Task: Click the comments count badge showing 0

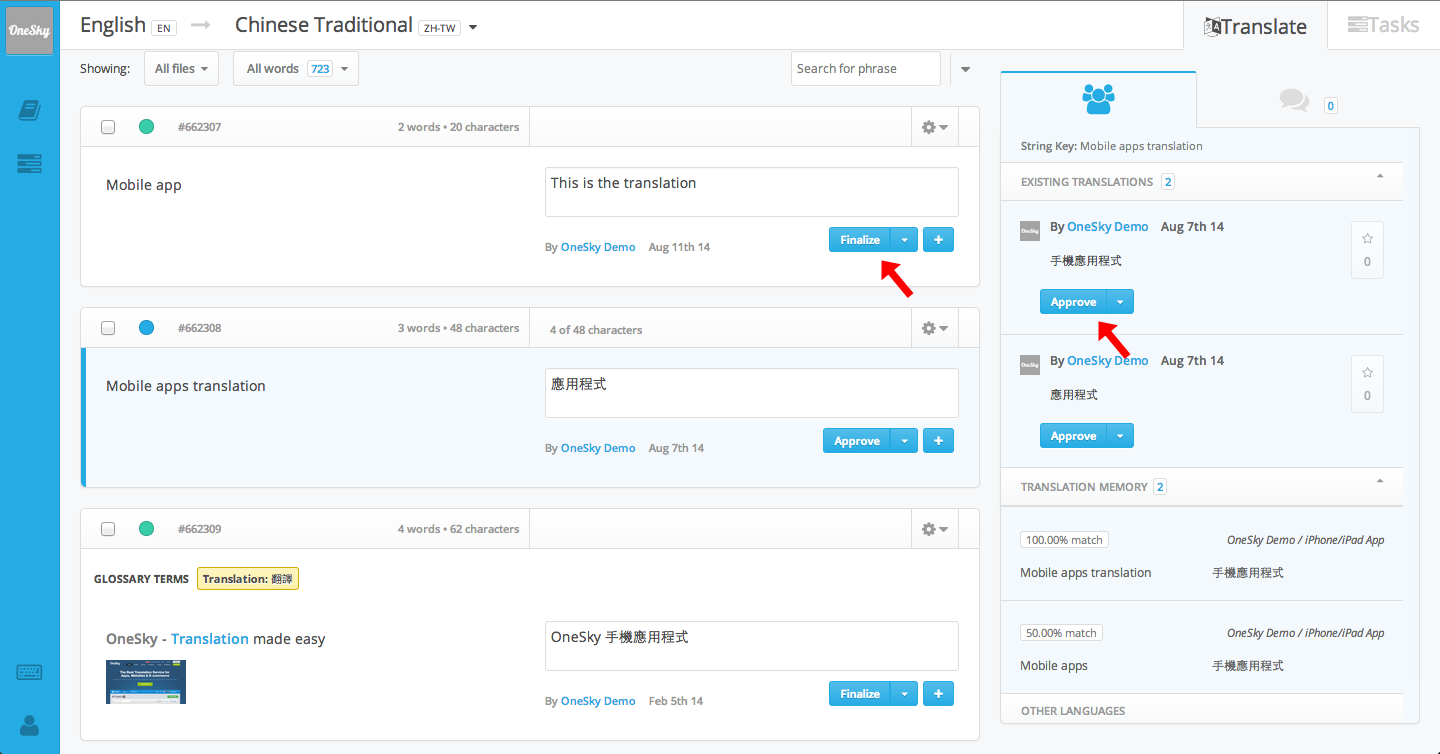Action: (1330, 105)
